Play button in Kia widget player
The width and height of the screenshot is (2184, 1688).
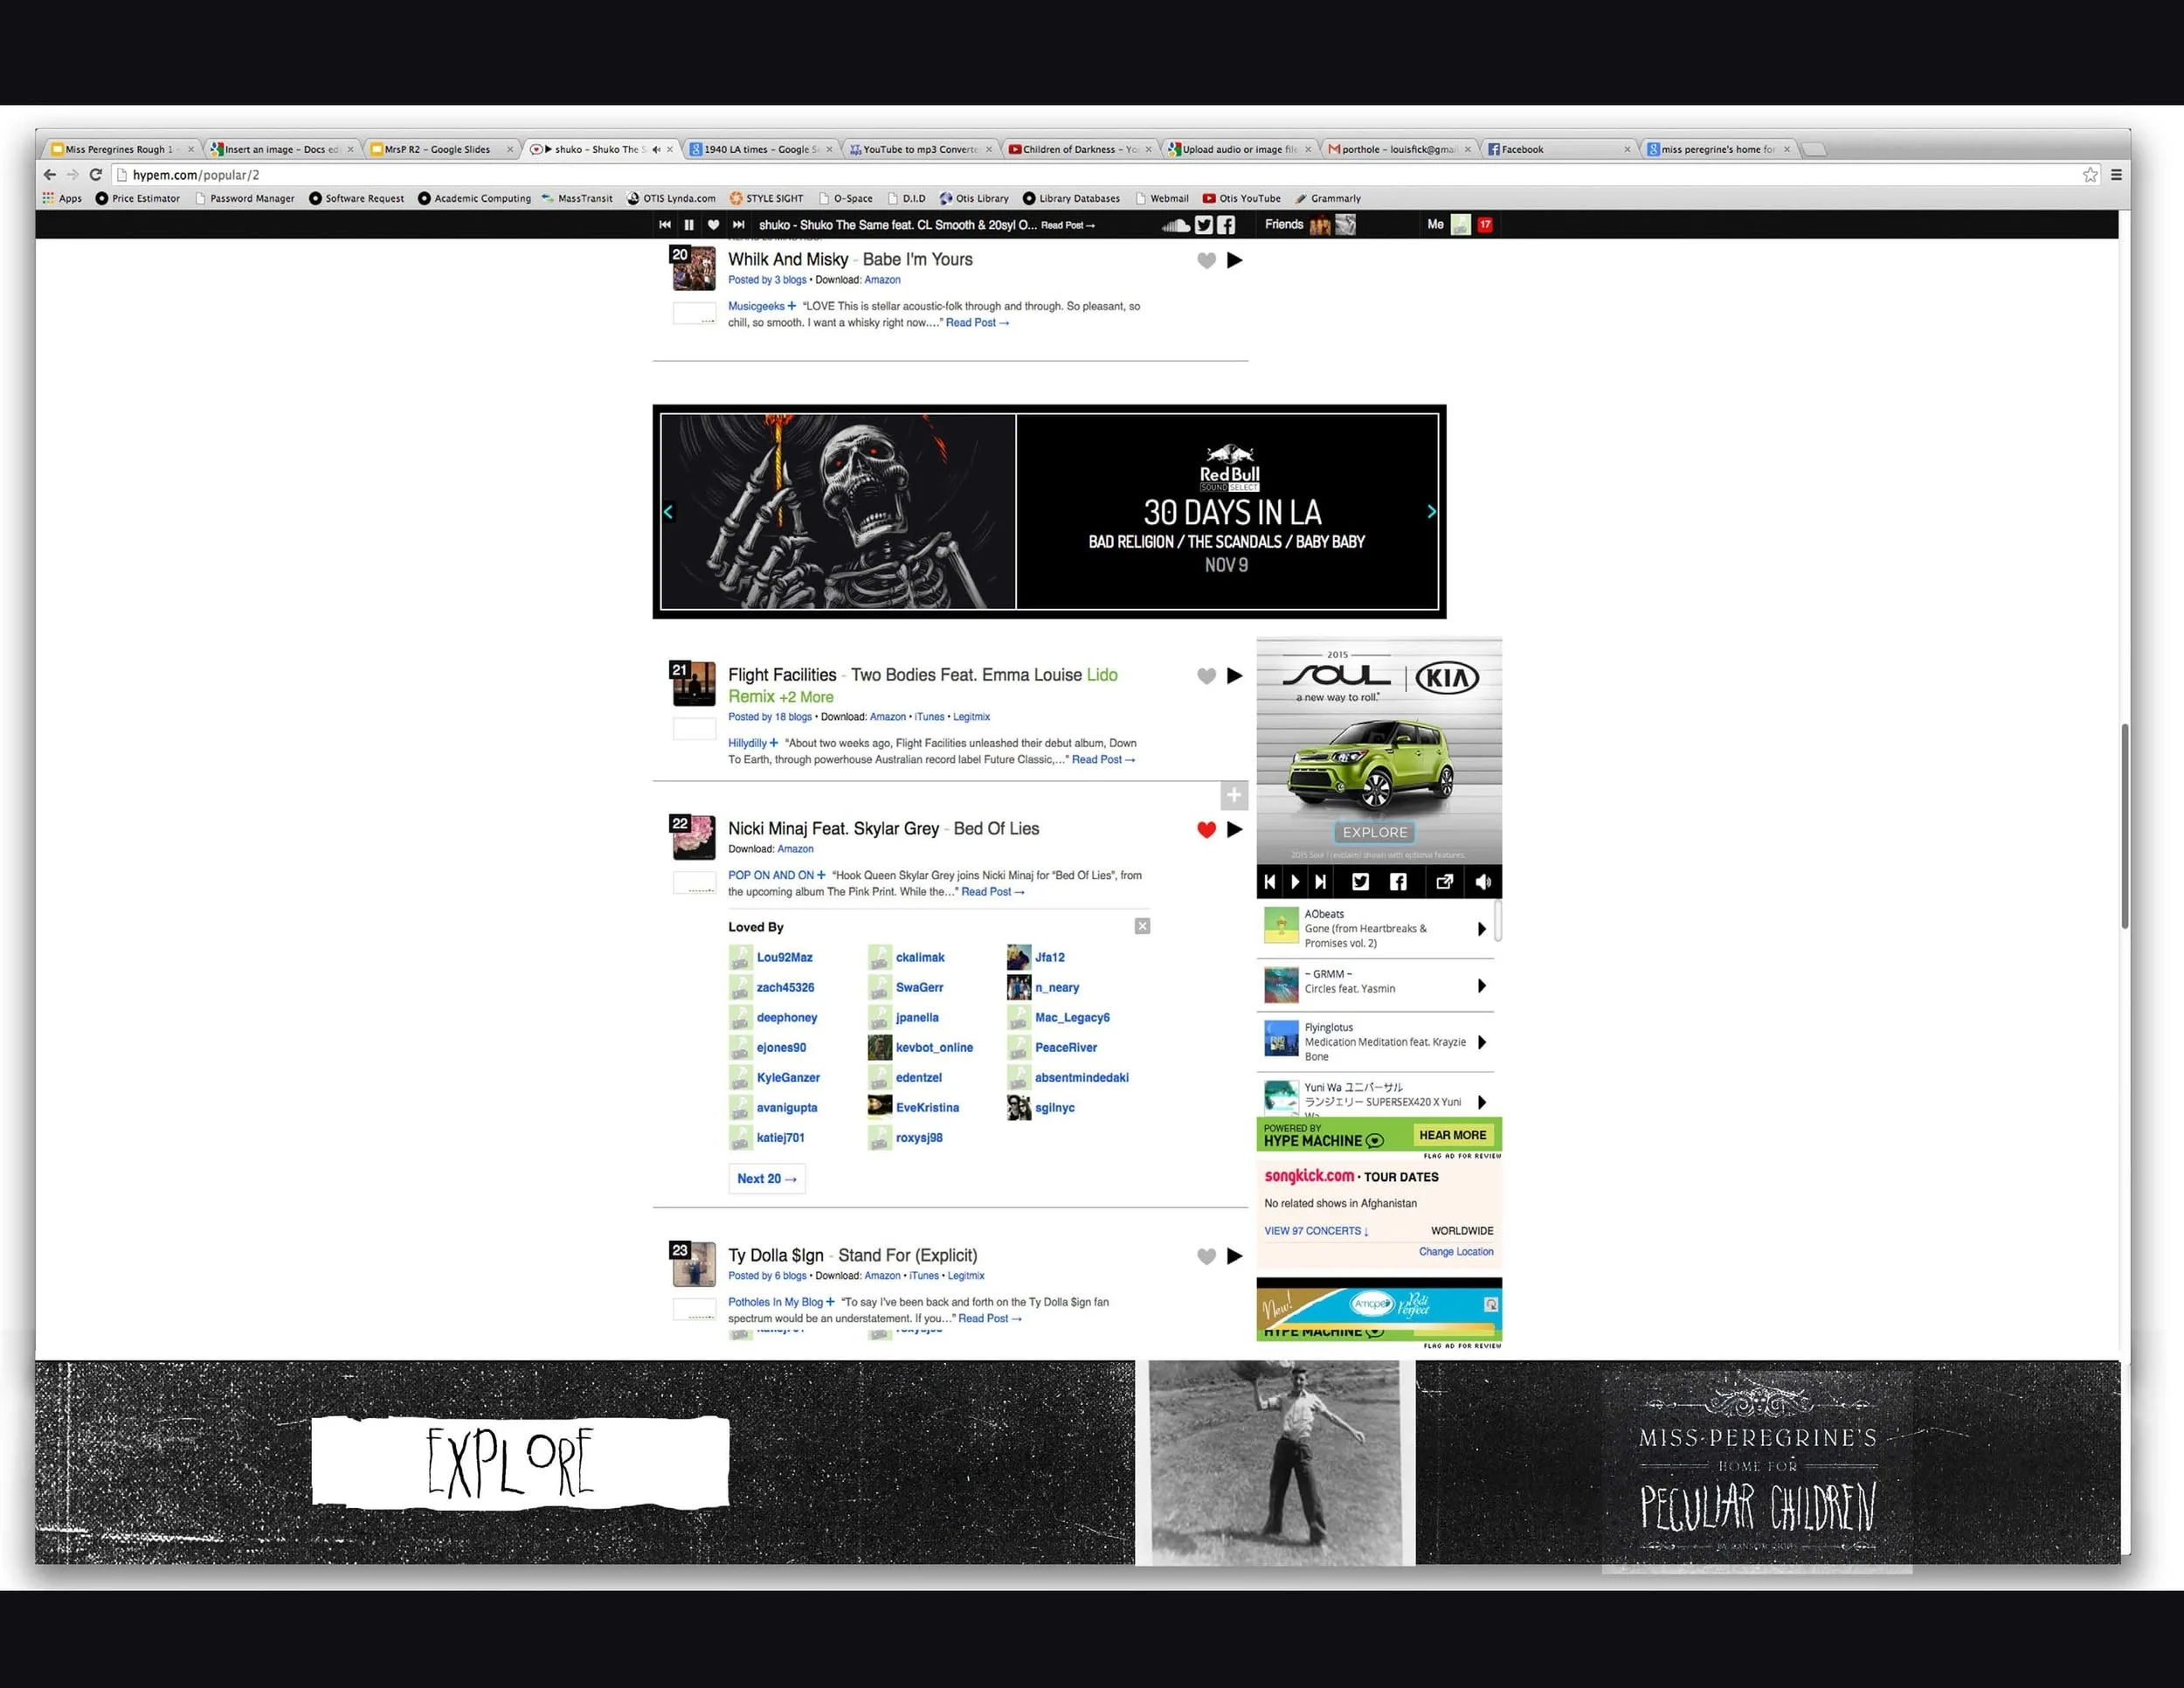[x=1295, y=882]
